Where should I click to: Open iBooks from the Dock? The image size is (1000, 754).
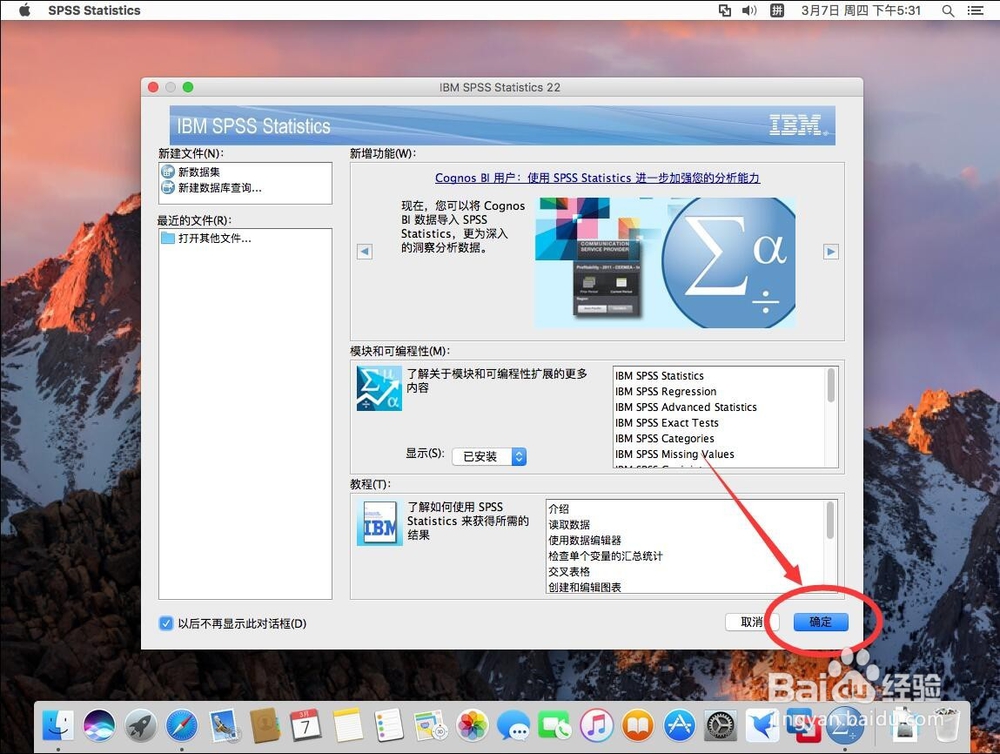click(x=638, y=725)
